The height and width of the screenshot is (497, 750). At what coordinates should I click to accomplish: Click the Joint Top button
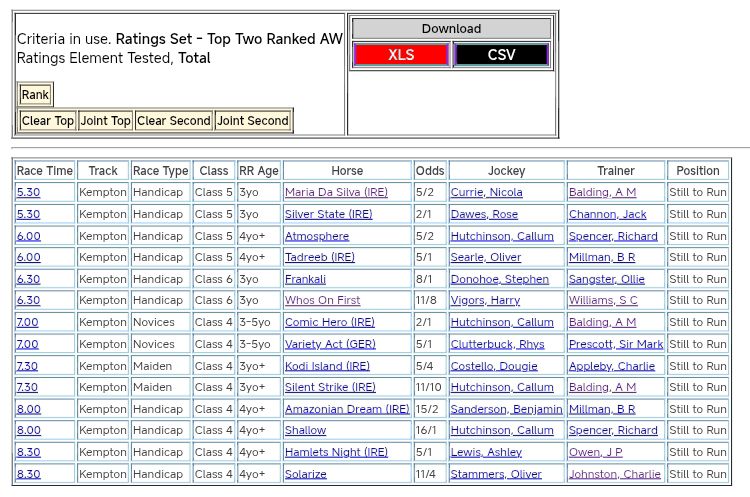106,121
